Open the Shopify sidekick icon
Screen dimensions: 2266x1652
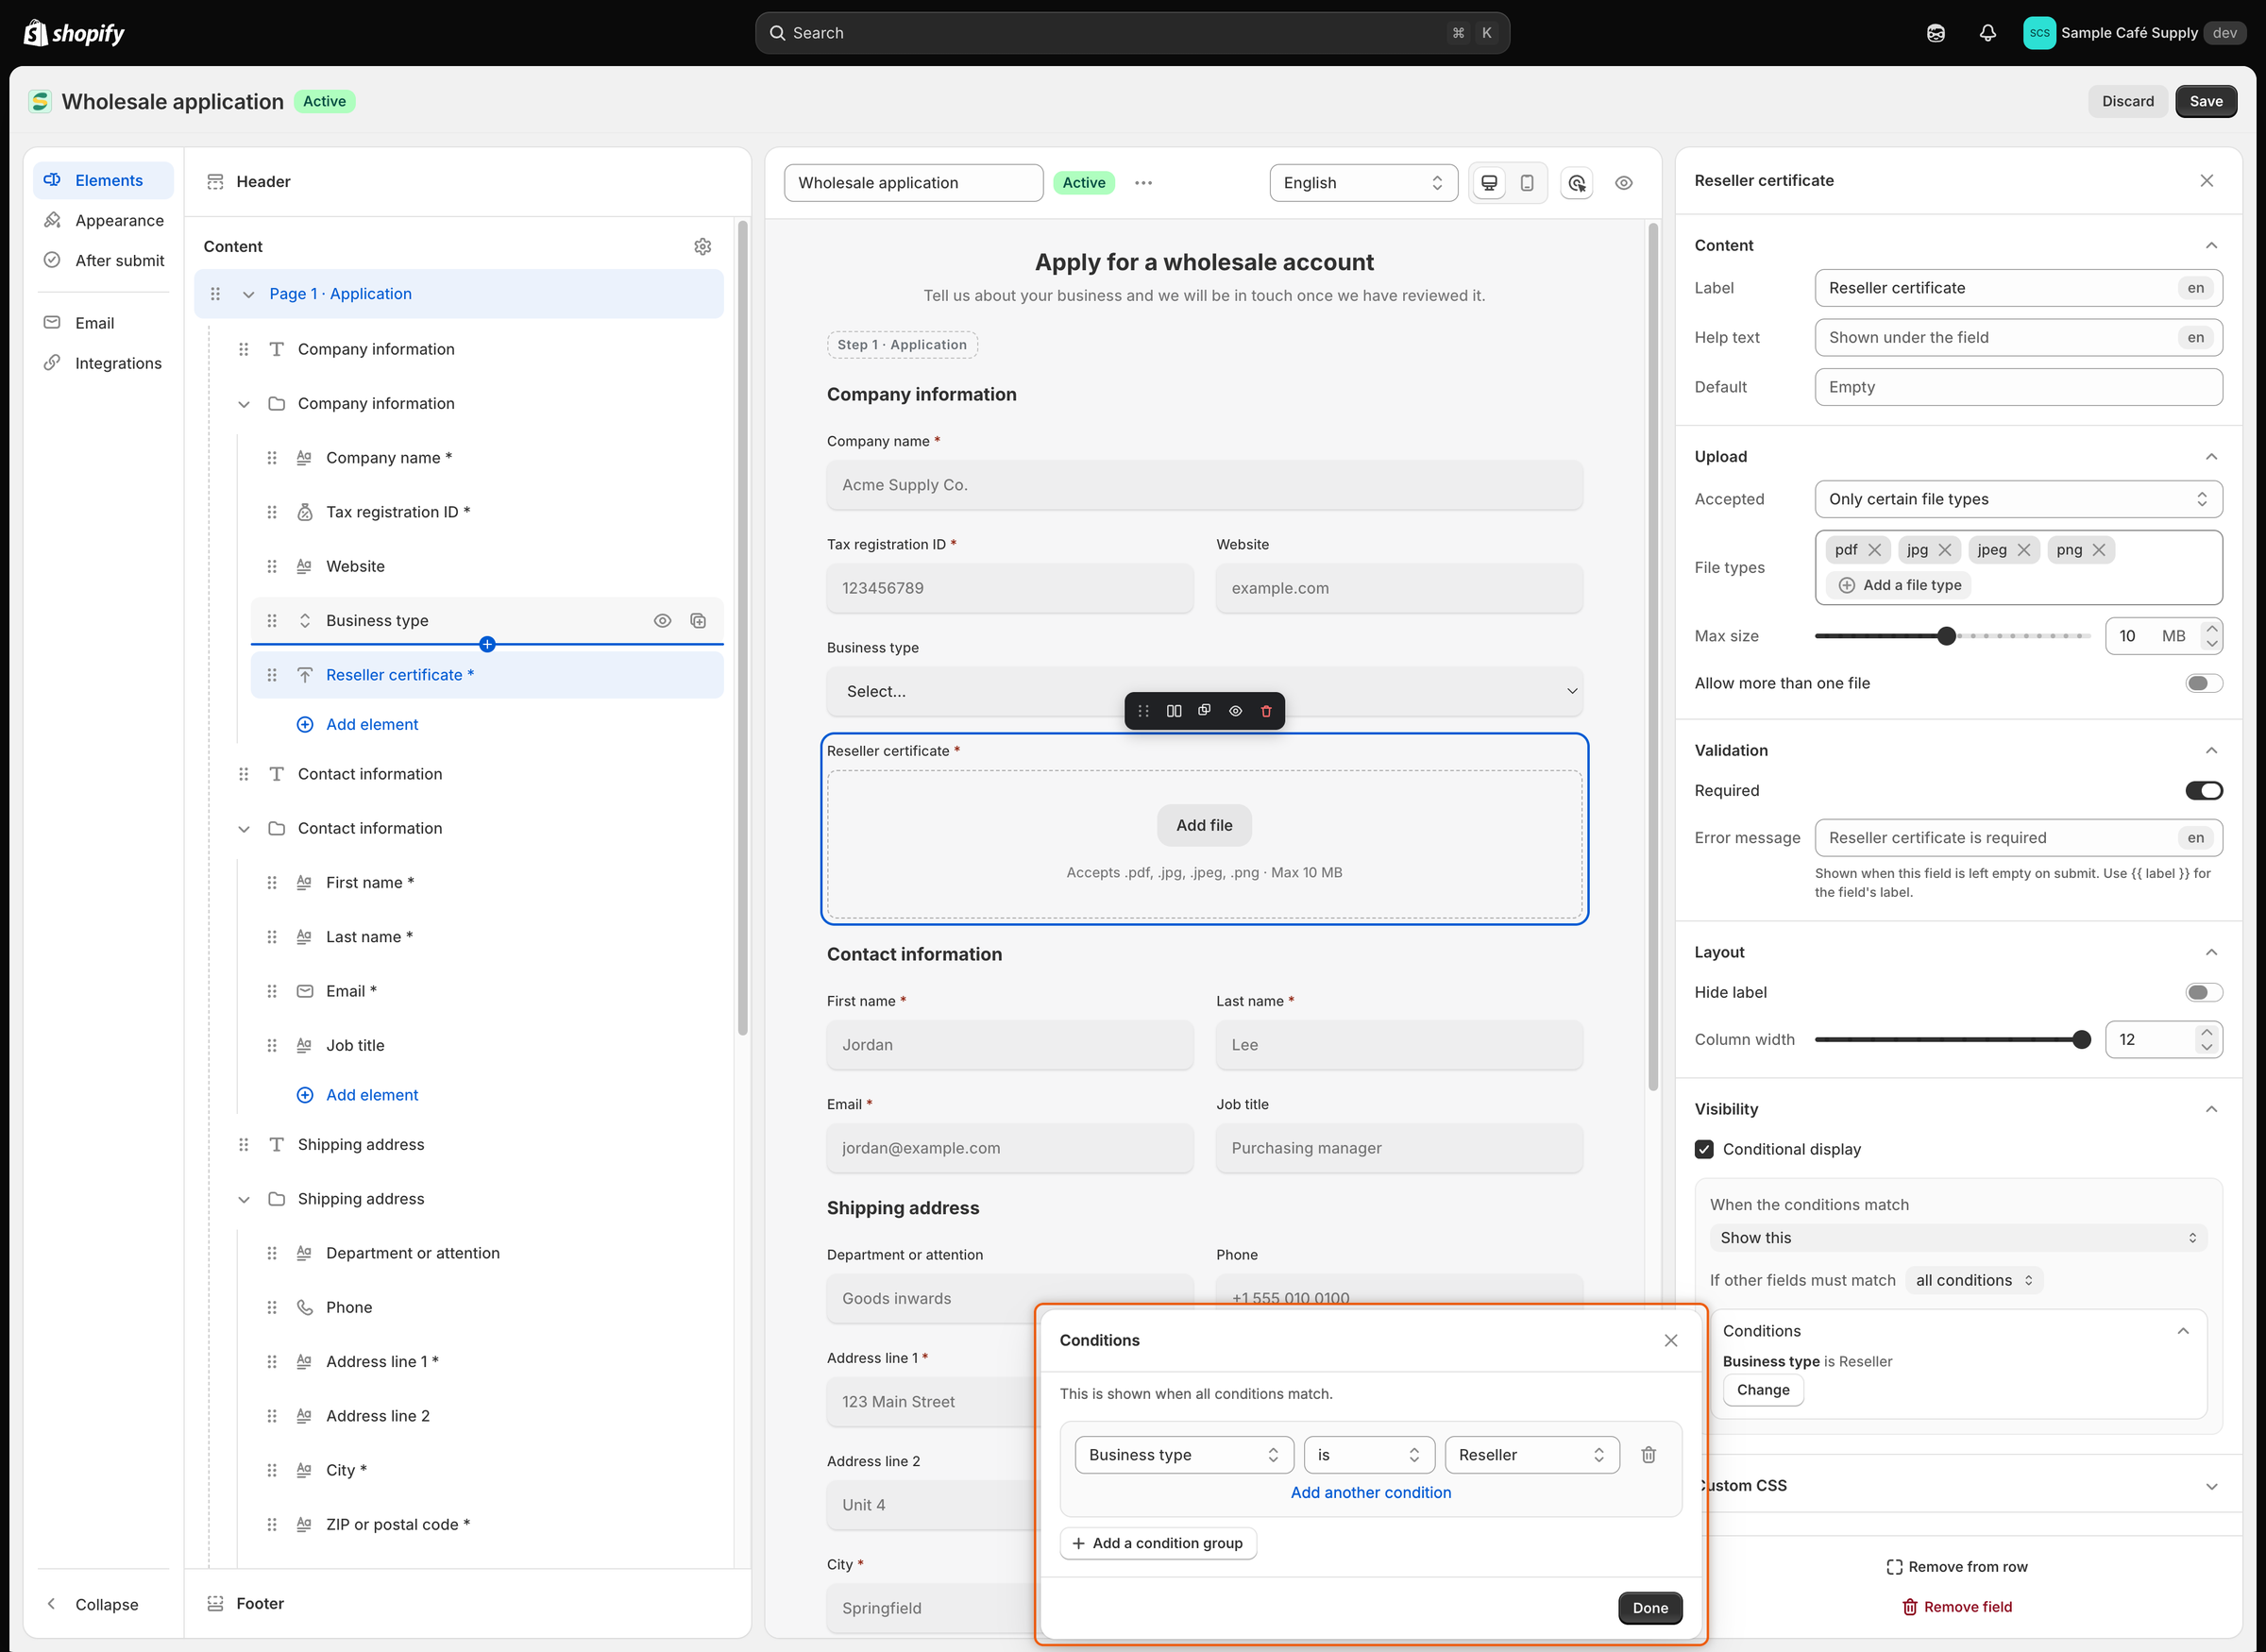[x=1935, y=33]
